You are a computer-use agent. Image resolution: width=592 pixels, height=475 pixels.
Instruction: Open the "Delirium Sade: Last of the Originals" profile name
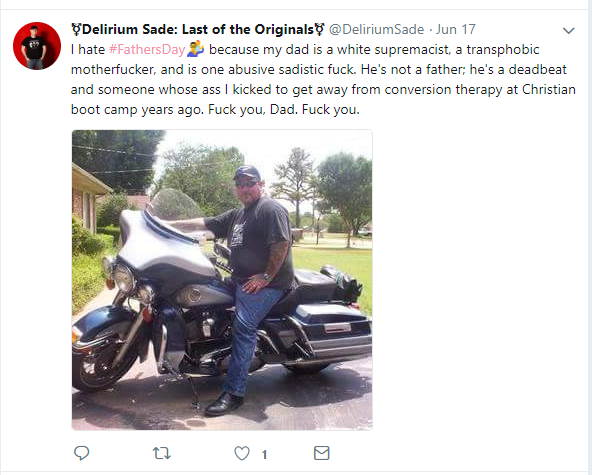tap(198, 29)
